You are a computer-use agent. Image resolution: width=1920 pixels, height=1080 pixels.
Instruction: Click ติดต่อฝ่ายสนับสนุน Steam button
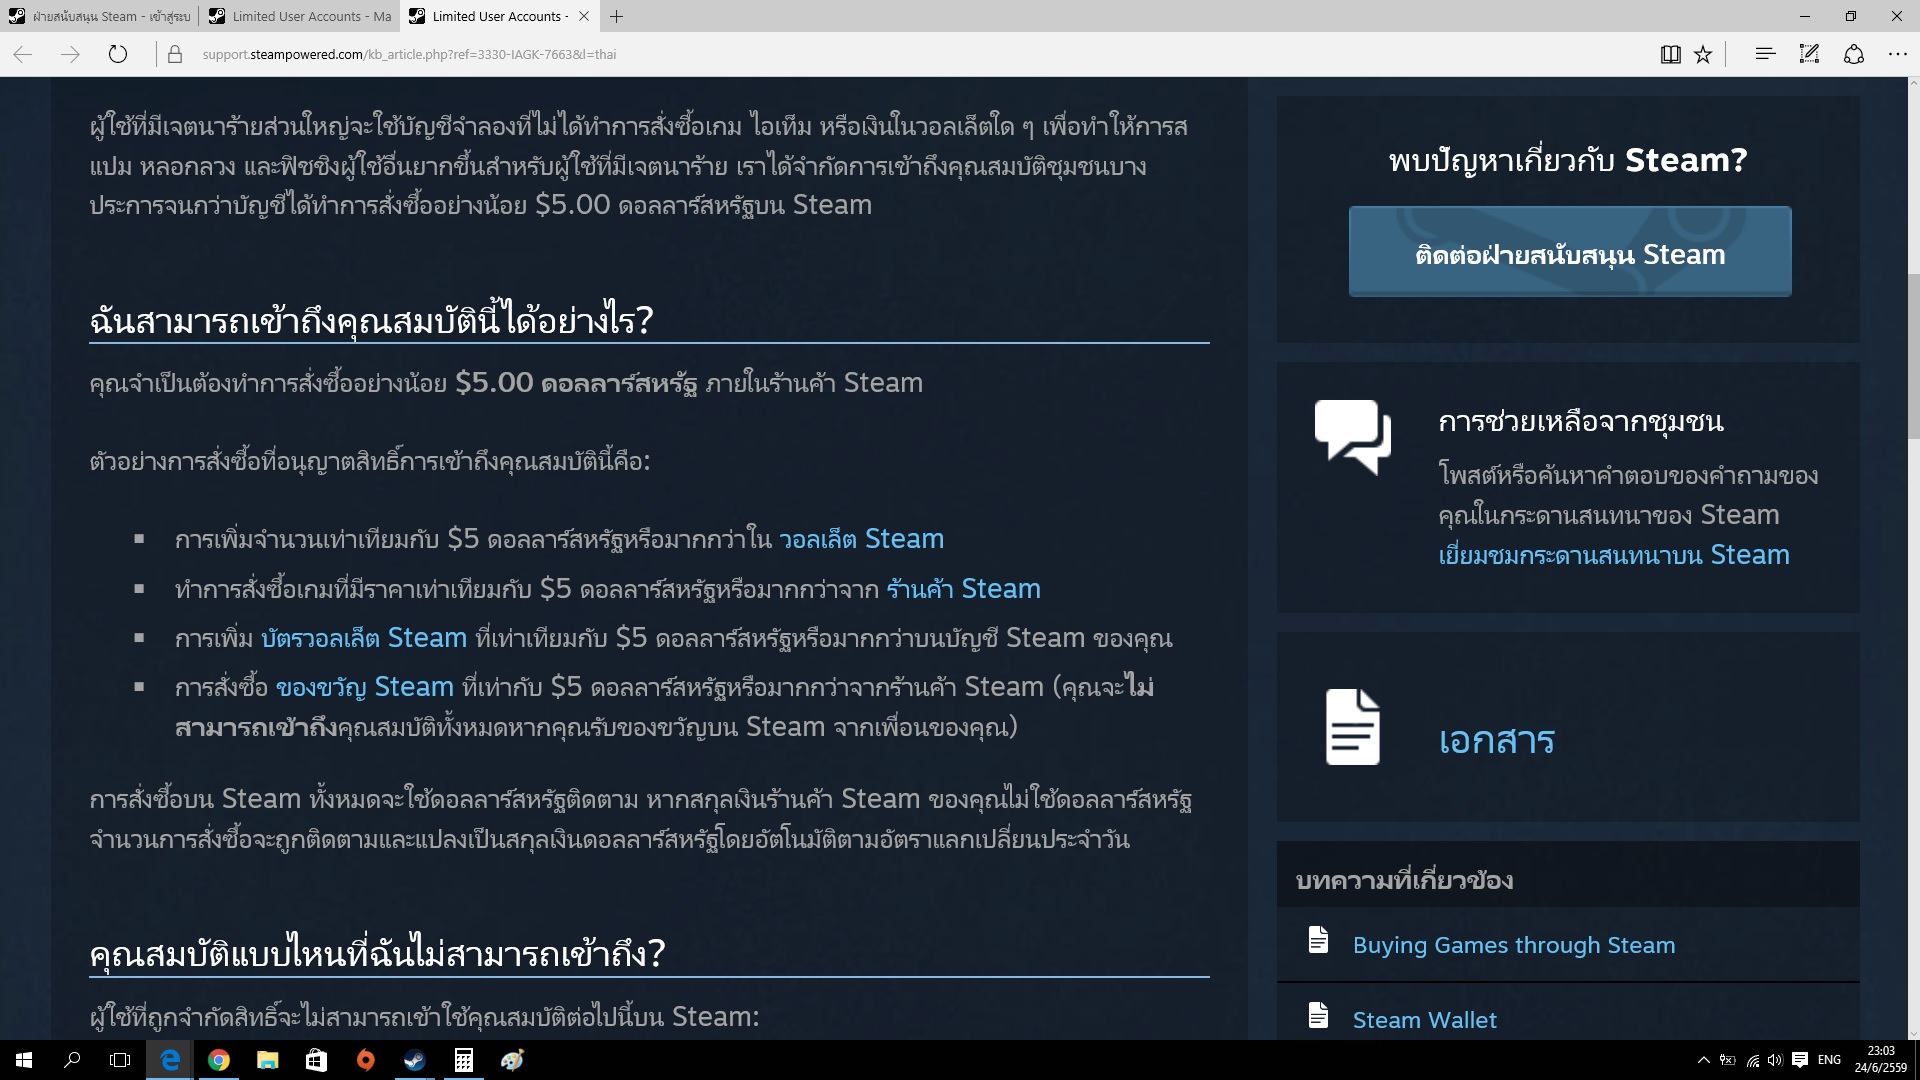point(1570,252)
